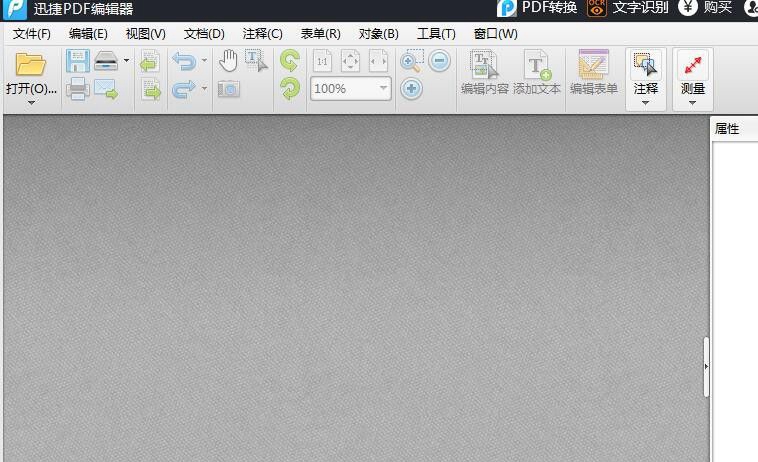Open the Undo history dropdown arrow
The image size is (758, 462).
pos(204,61)
